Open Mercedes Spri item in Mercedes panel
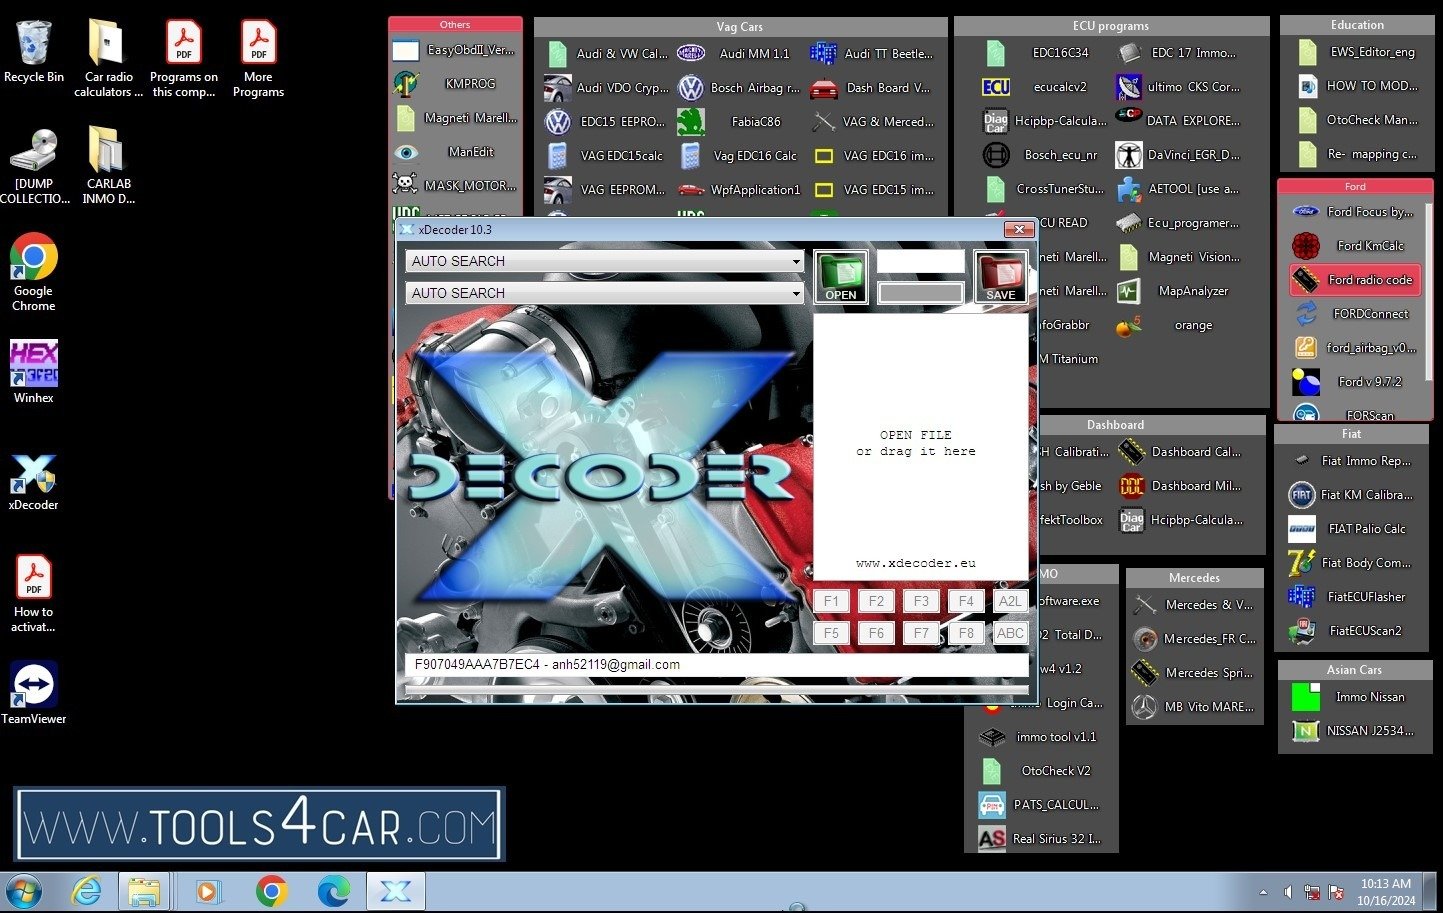Viewport: 1443px width, 913px height. pyautogui.click(x=1194, y=673)
